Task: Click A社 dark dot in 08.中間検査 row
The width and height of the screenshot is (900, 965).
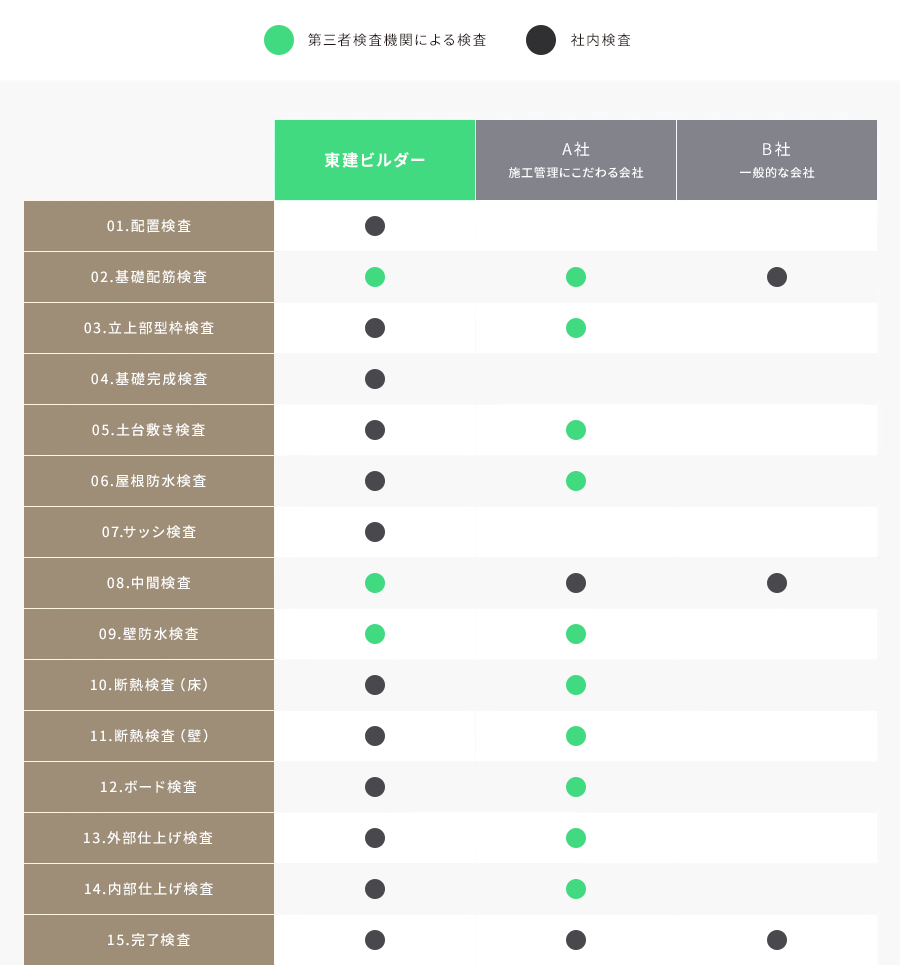Action: tap(576, 583)
